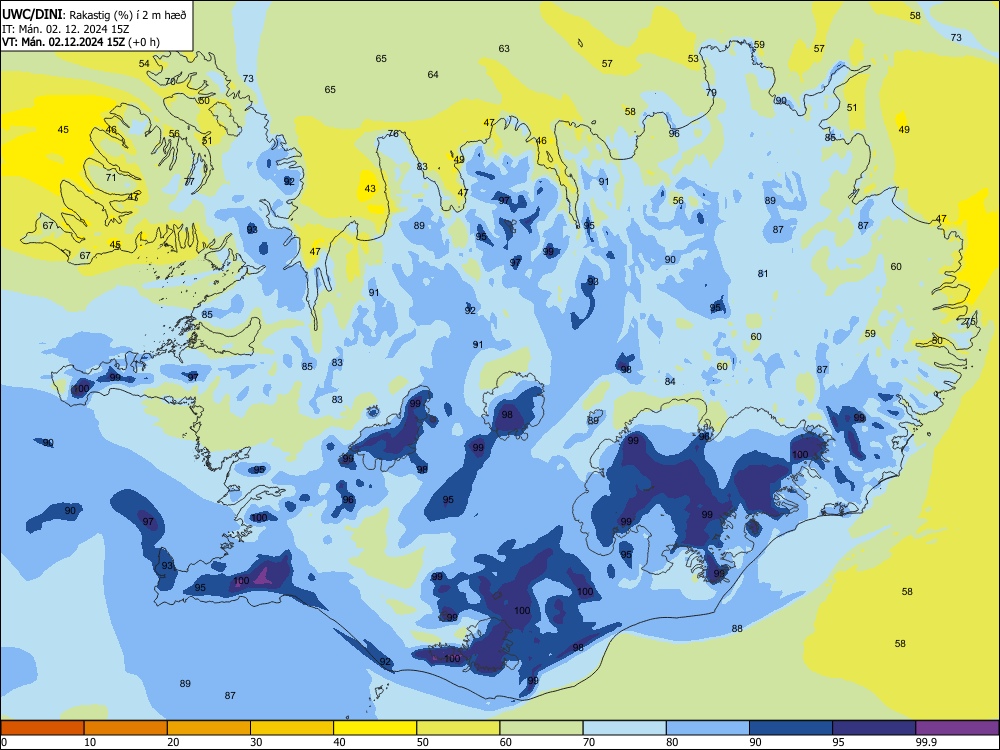Select the map value '79'
The width and height of the screenshot is (1000, 750).
[x=711, y=92]
